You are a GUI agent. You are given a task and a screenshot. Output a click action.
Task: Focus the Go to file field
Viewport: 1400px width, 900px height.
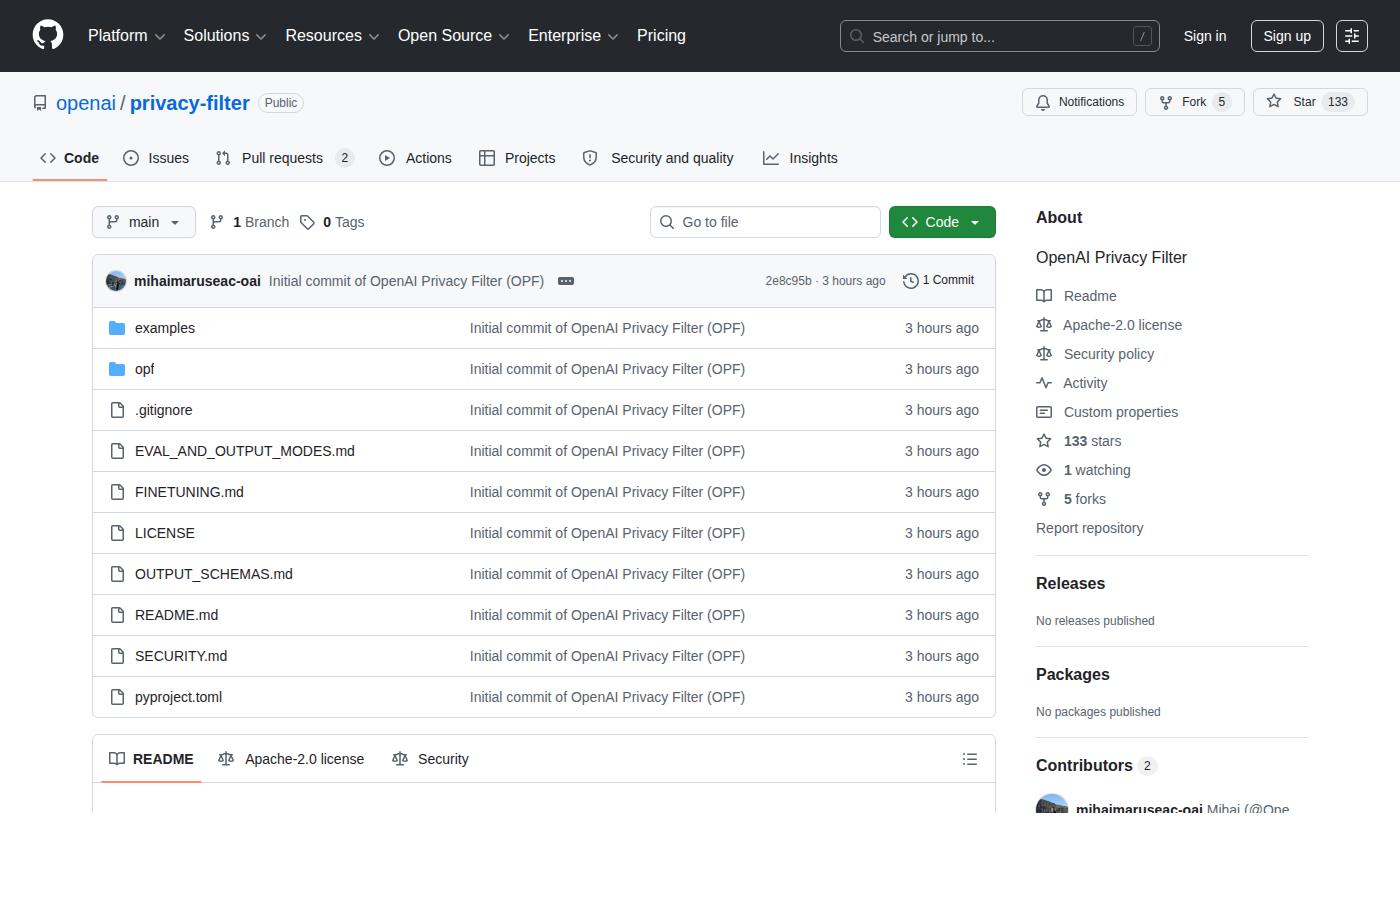click(x=765, y=222)
